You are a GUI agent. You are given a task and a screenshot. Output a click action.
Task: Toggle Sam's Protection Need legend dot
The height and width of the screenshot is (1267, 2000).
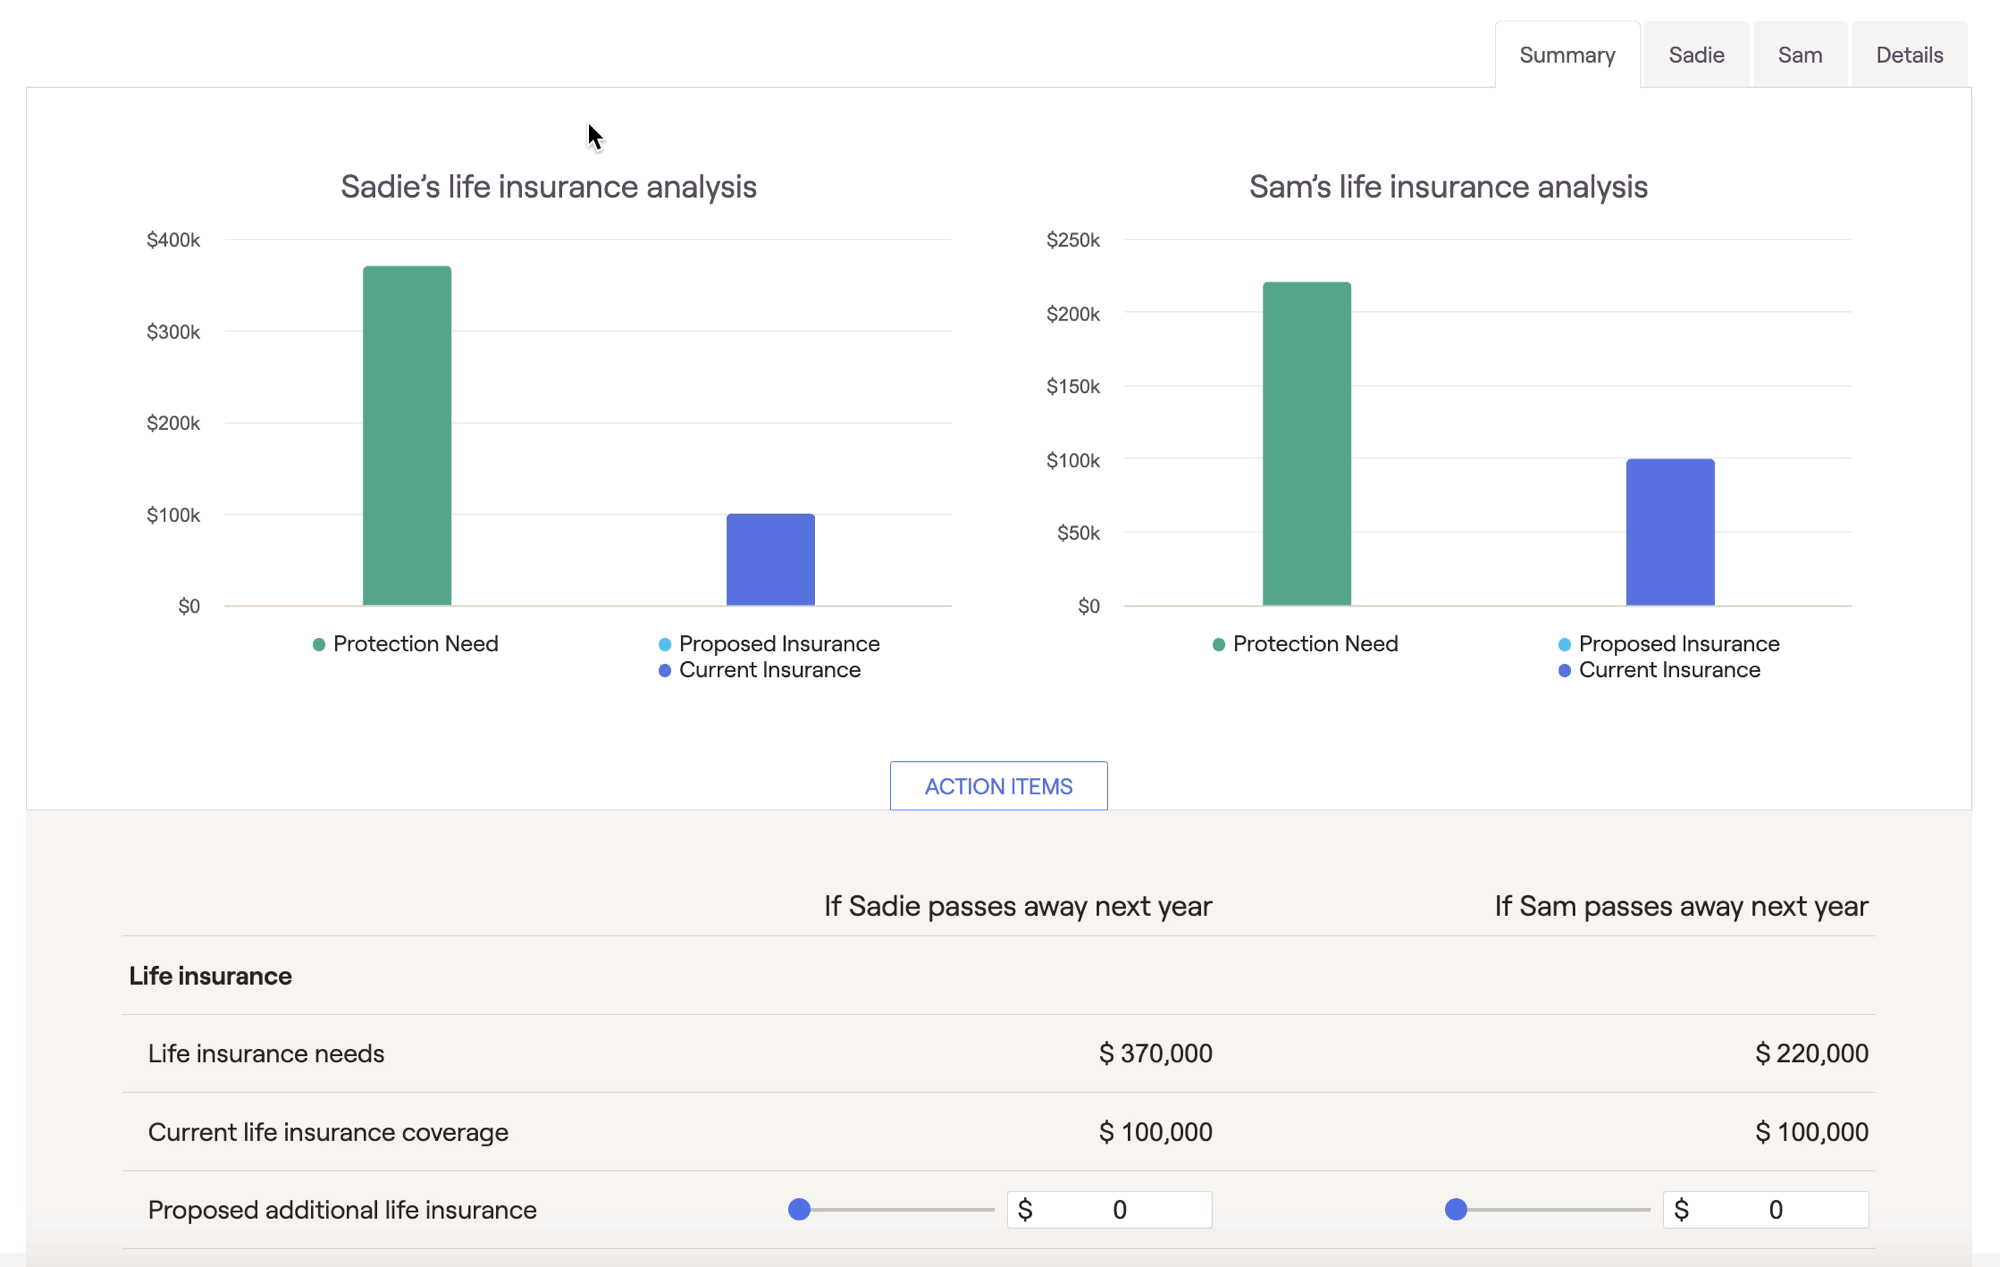[1219, 645]
